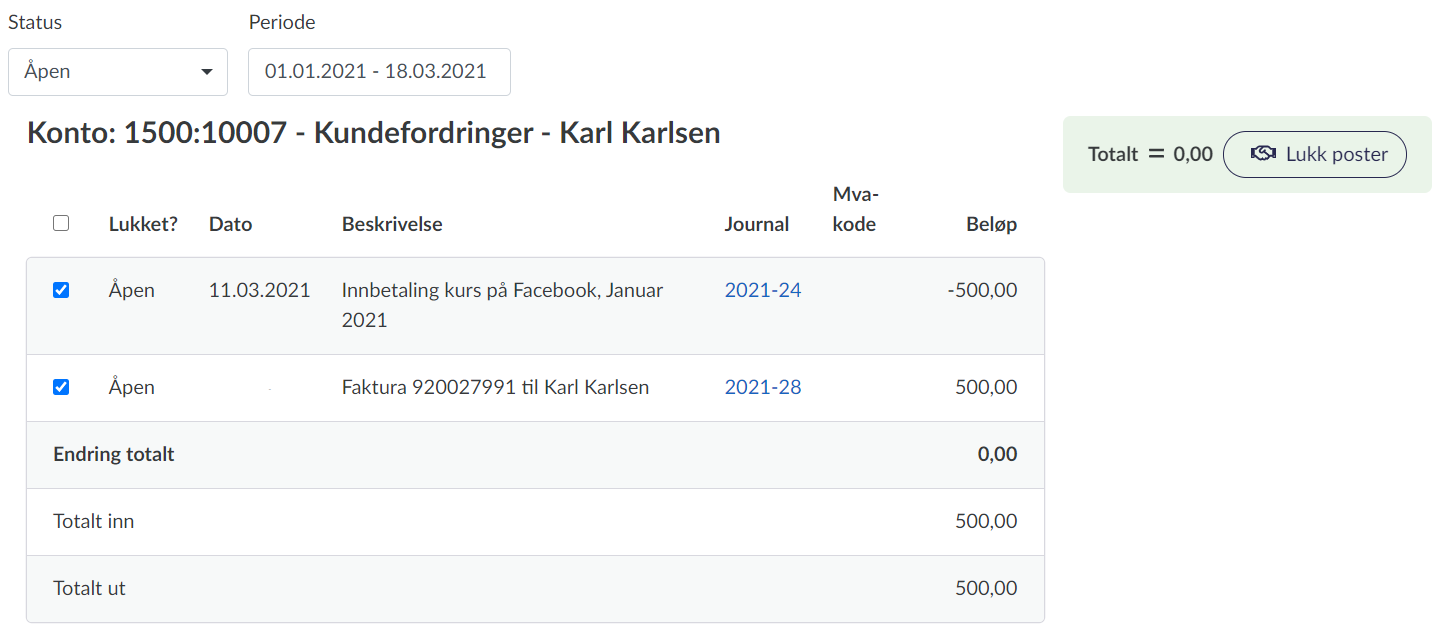Screen dimensions: 1441x644
Task: Open the Status dropdown showing Åpen
Action: (x=118, y=72)
